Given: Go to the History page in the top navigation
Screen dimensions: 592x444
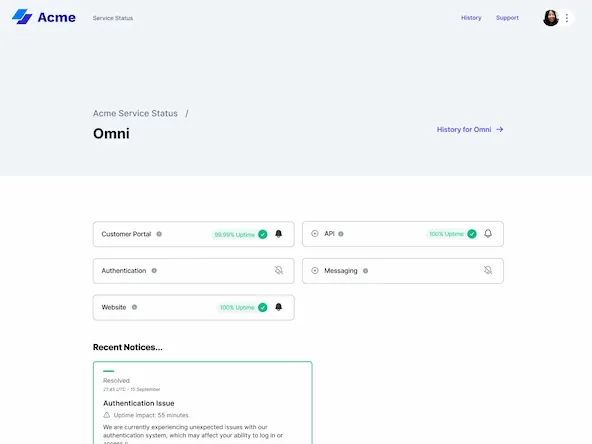Looking at the screenshot, I should tap(471, 18).
